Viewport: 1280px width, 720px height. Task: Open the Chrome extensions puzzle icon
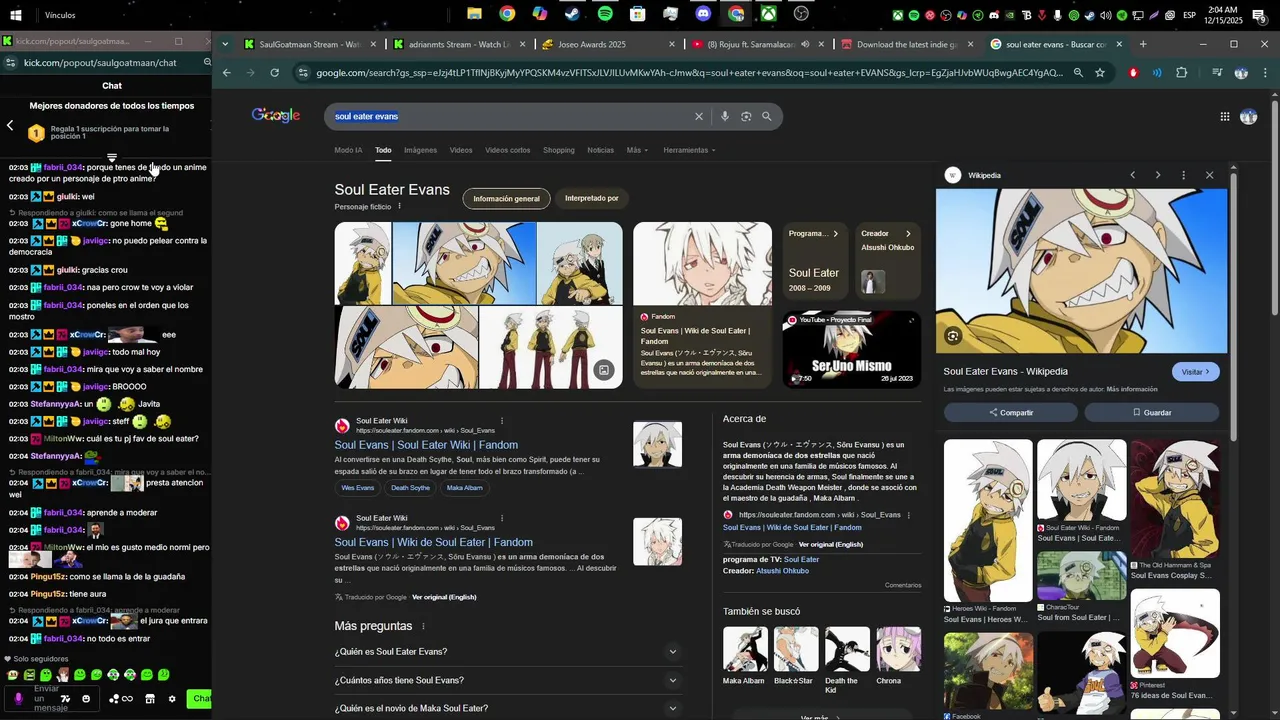click(1182, 73)
